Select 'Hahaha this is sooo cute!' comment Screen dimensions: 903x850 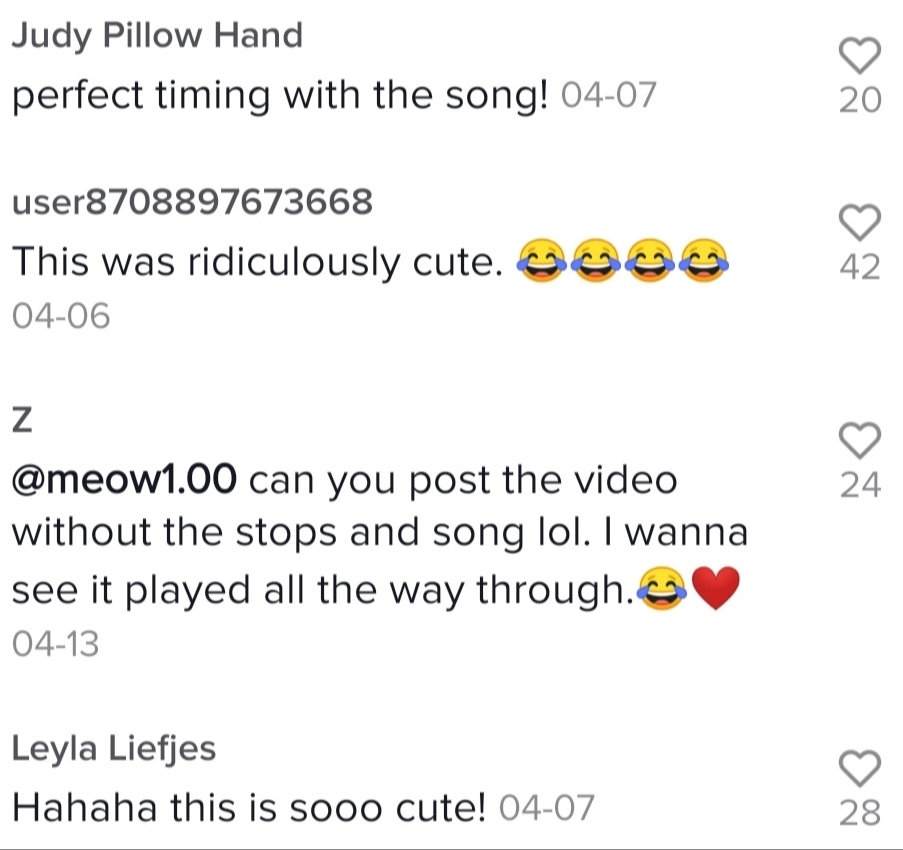coord(248,807)
